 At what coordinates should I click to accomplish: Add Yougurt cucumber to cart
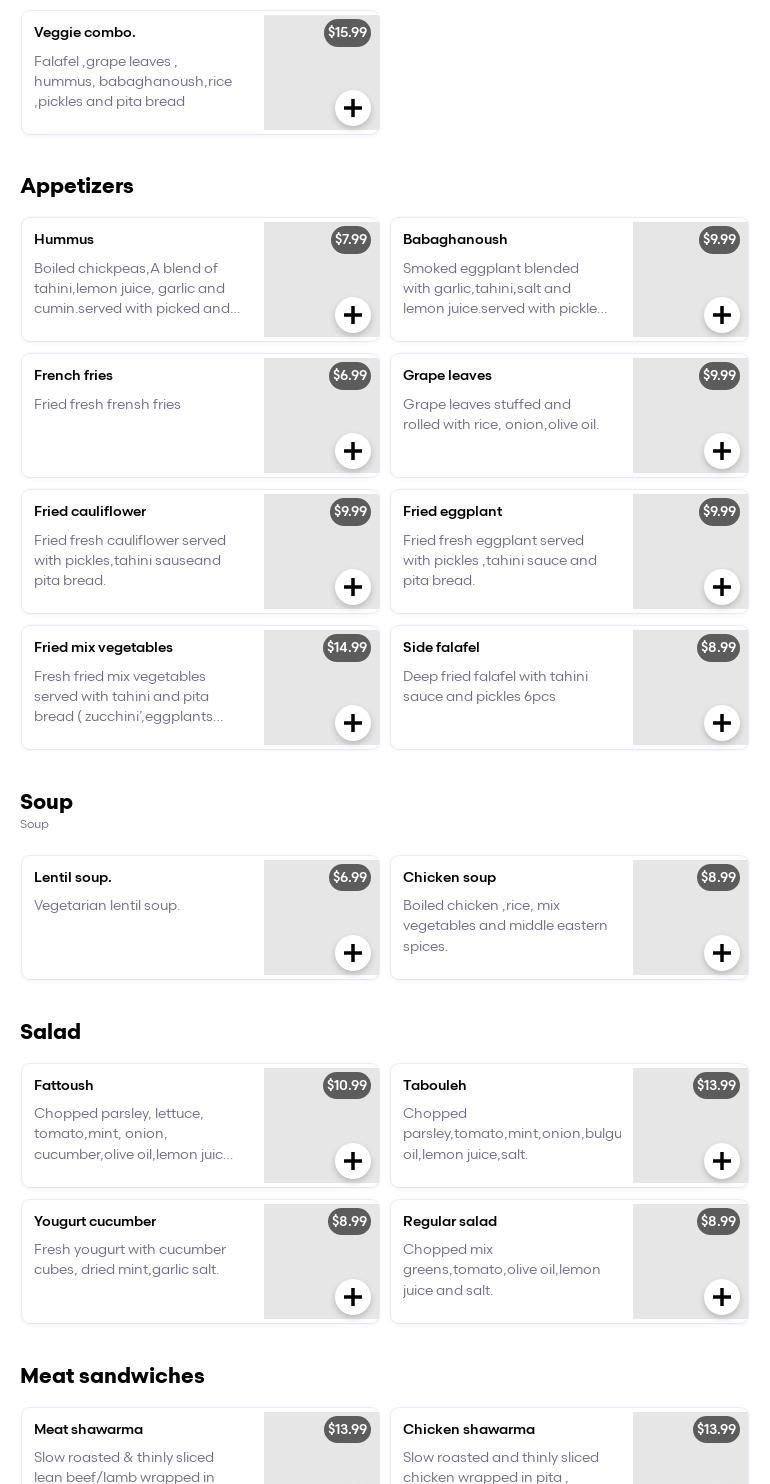353,1297
